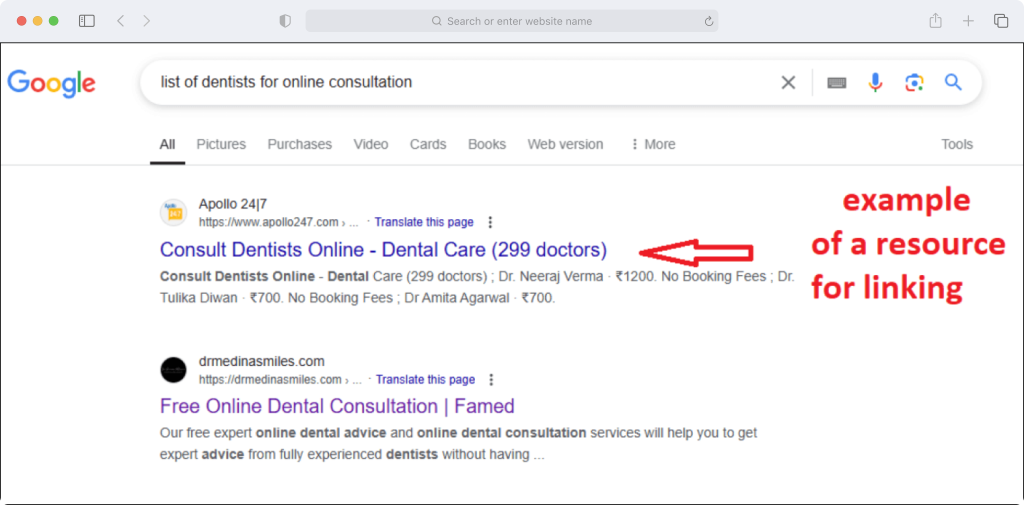
Task: Add a new tab with plus icon
Action: pyautogui.click(x=968, y=21)
